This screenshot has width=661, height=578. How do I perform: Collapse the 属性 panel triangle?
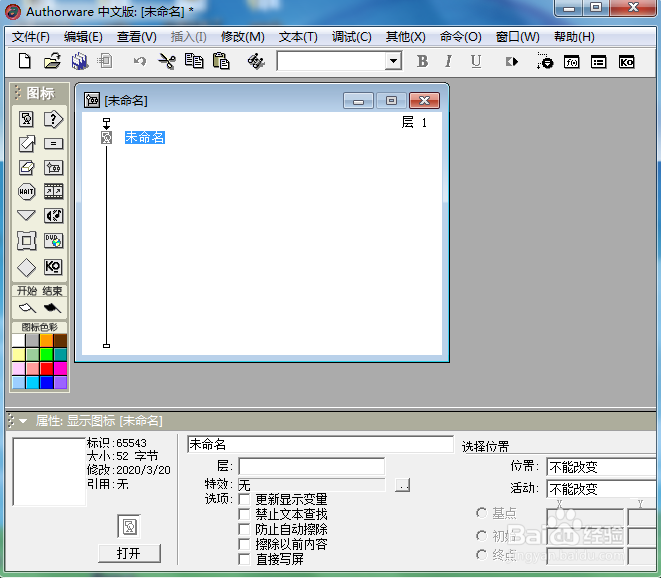click(23, 421)
